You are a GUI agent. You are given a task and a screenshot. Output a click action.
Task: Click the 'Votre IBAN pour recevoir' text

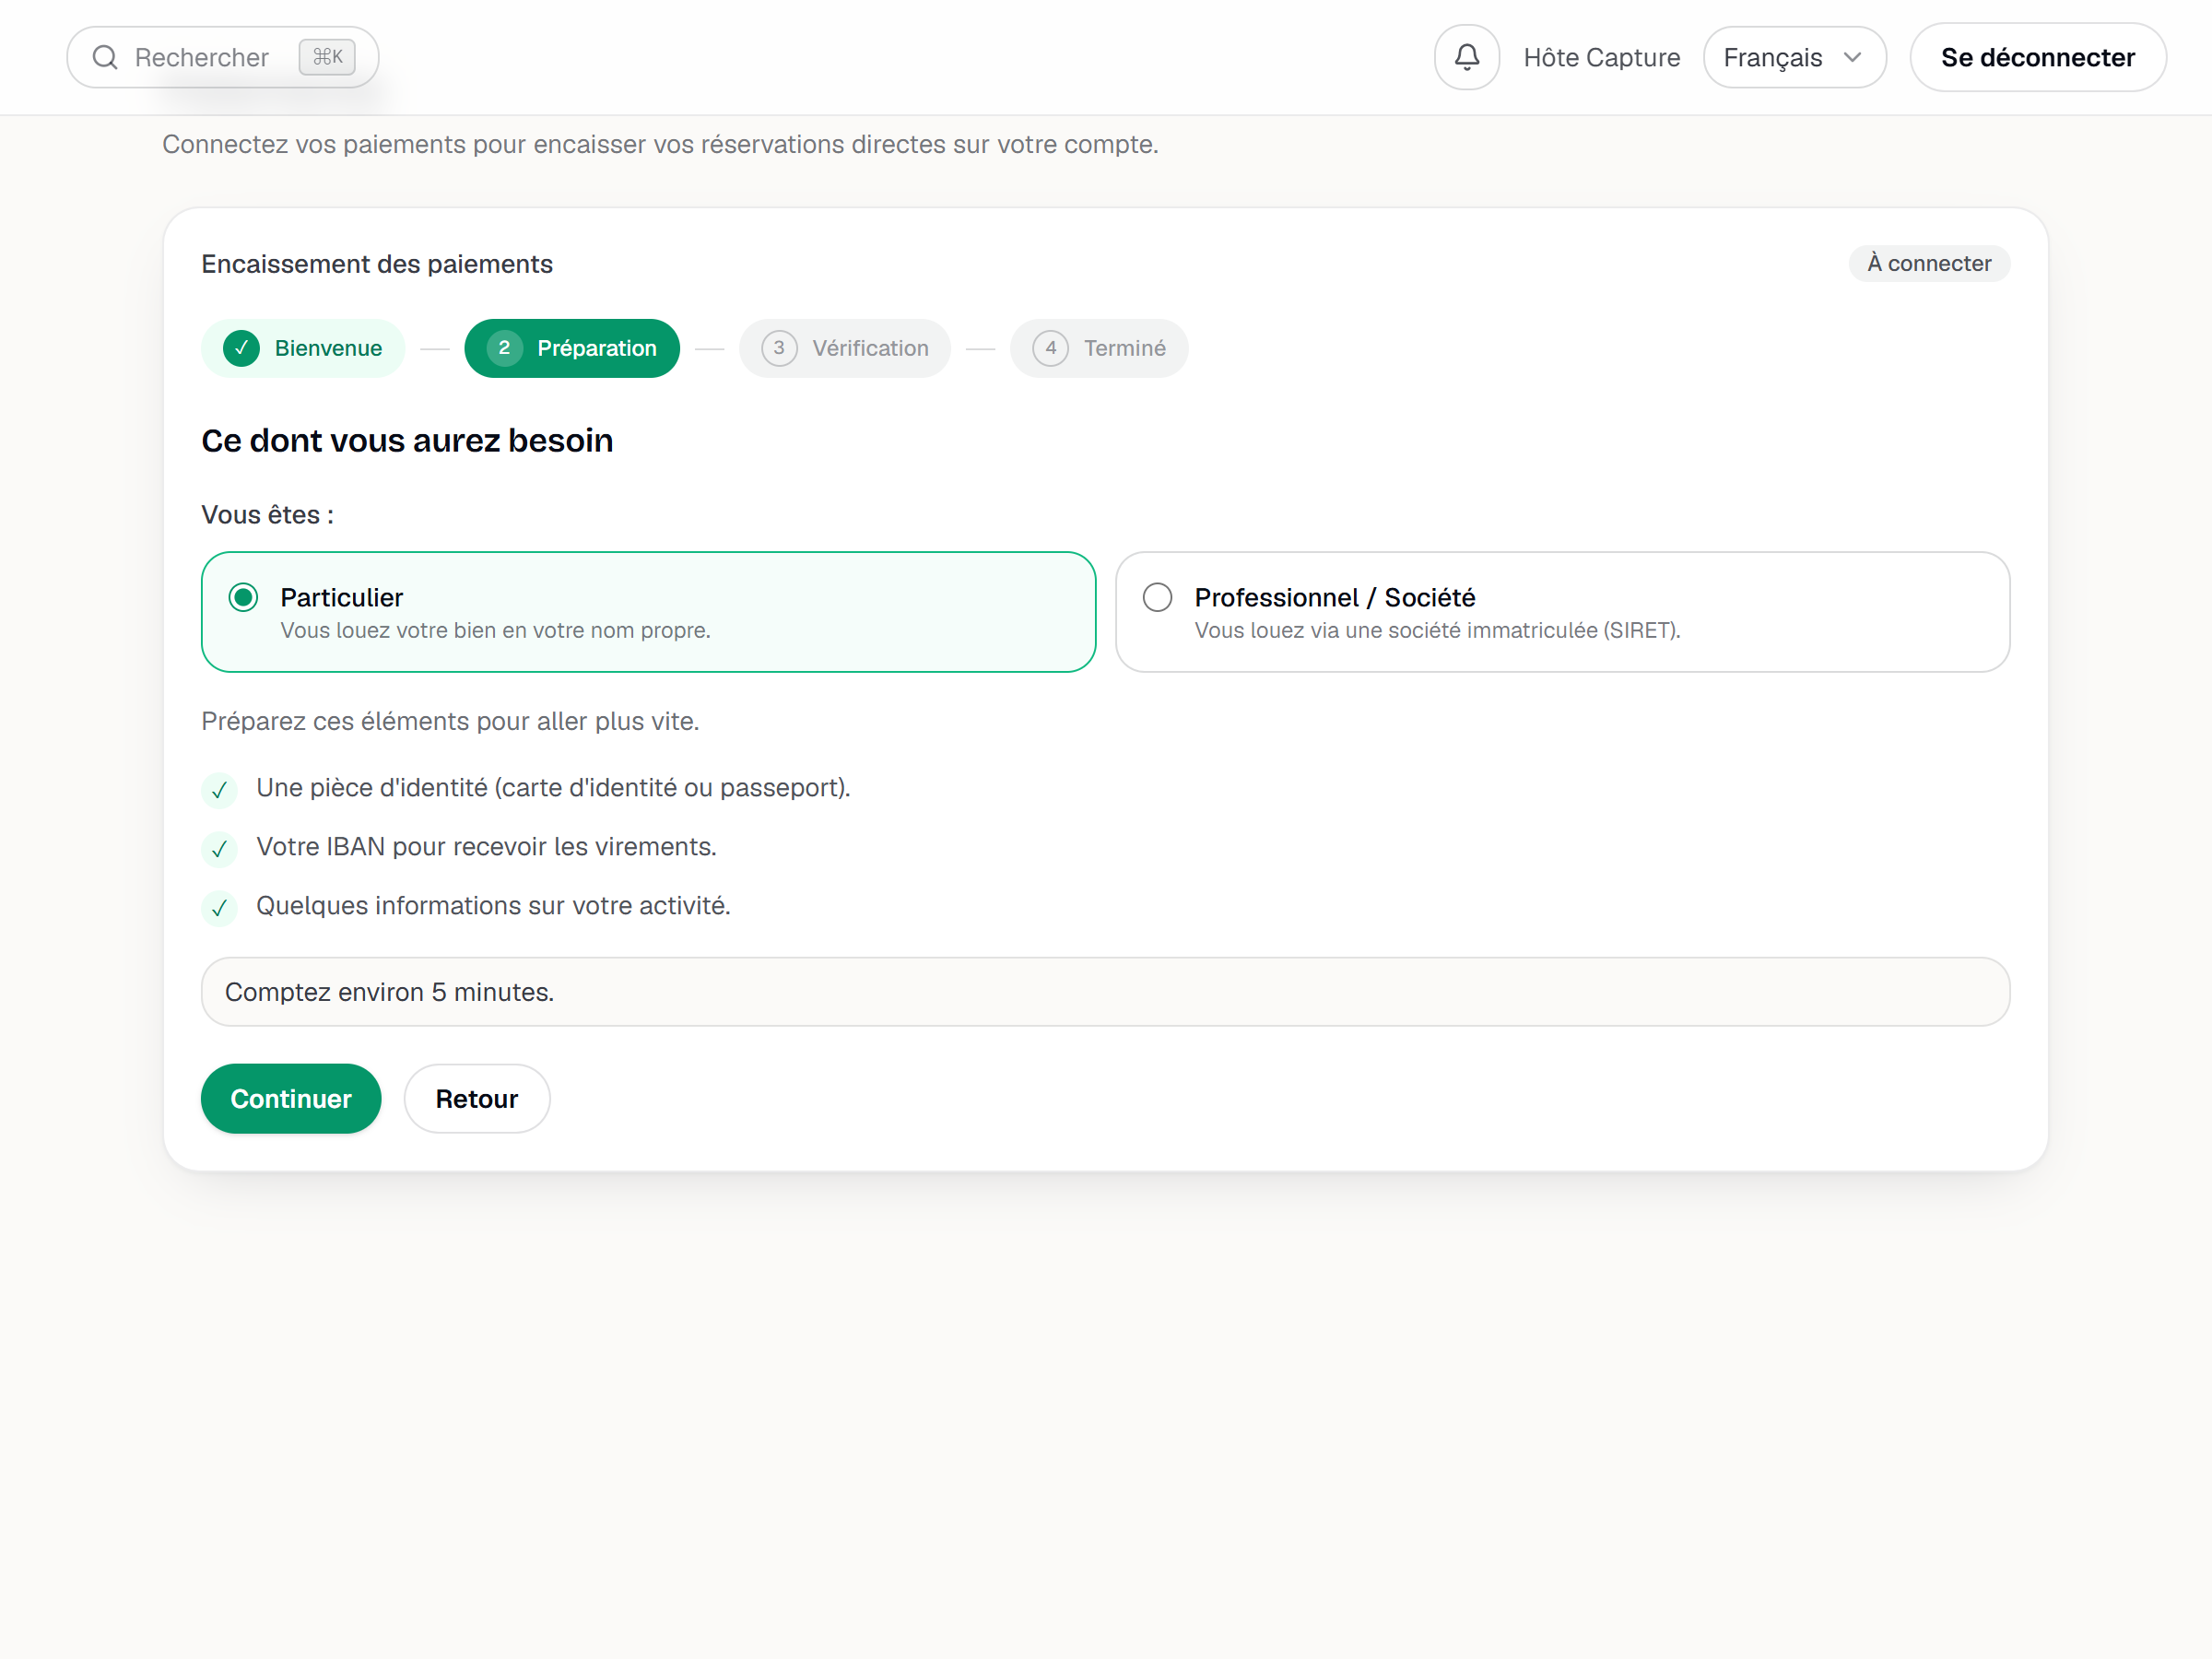click(486, 846)
